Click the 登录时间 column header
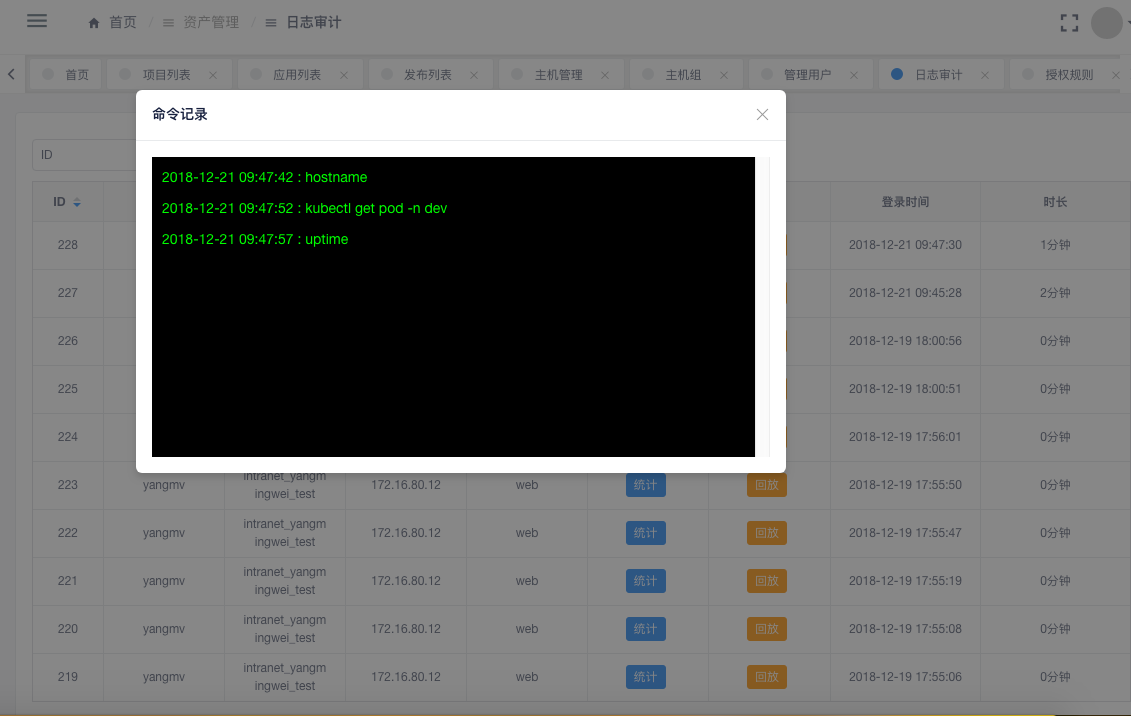The height and width of the screenshot is (716, 1131). (905, 202)
